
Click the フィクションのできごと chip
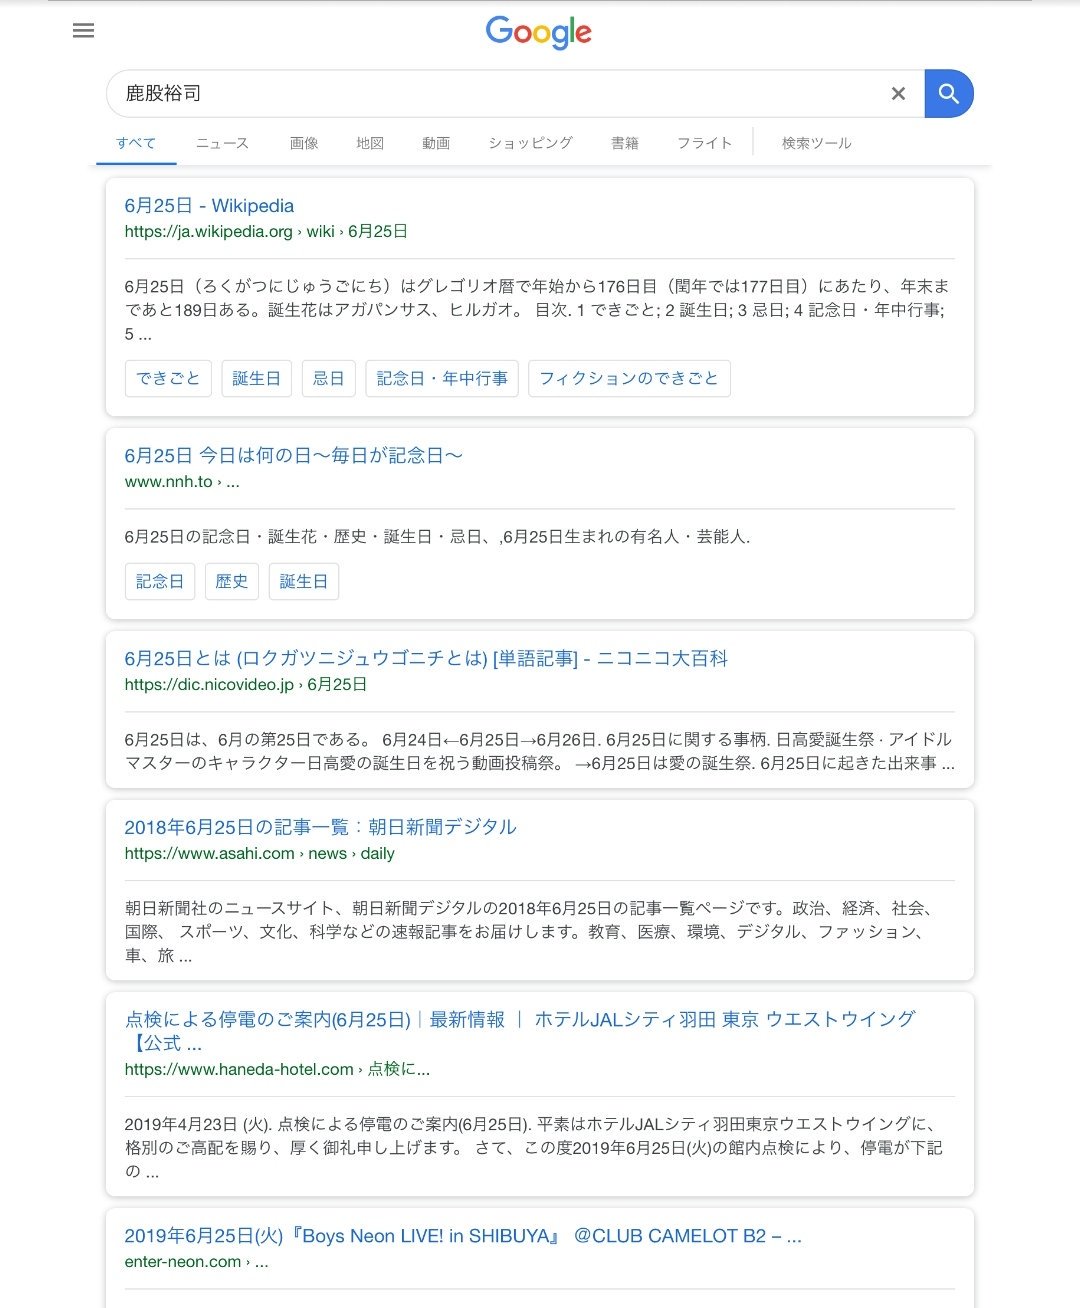tap(629, 378)
